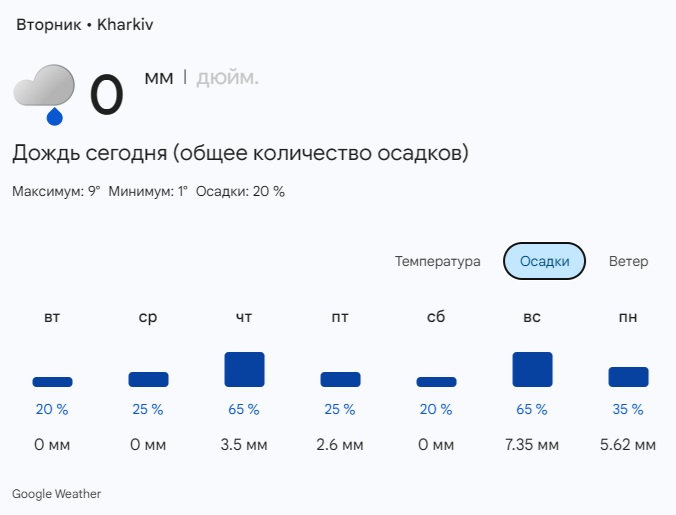Click Sunday's precipitation bar
The height and width of the screenshot is (515, 676).
click(x=532, y=369)
